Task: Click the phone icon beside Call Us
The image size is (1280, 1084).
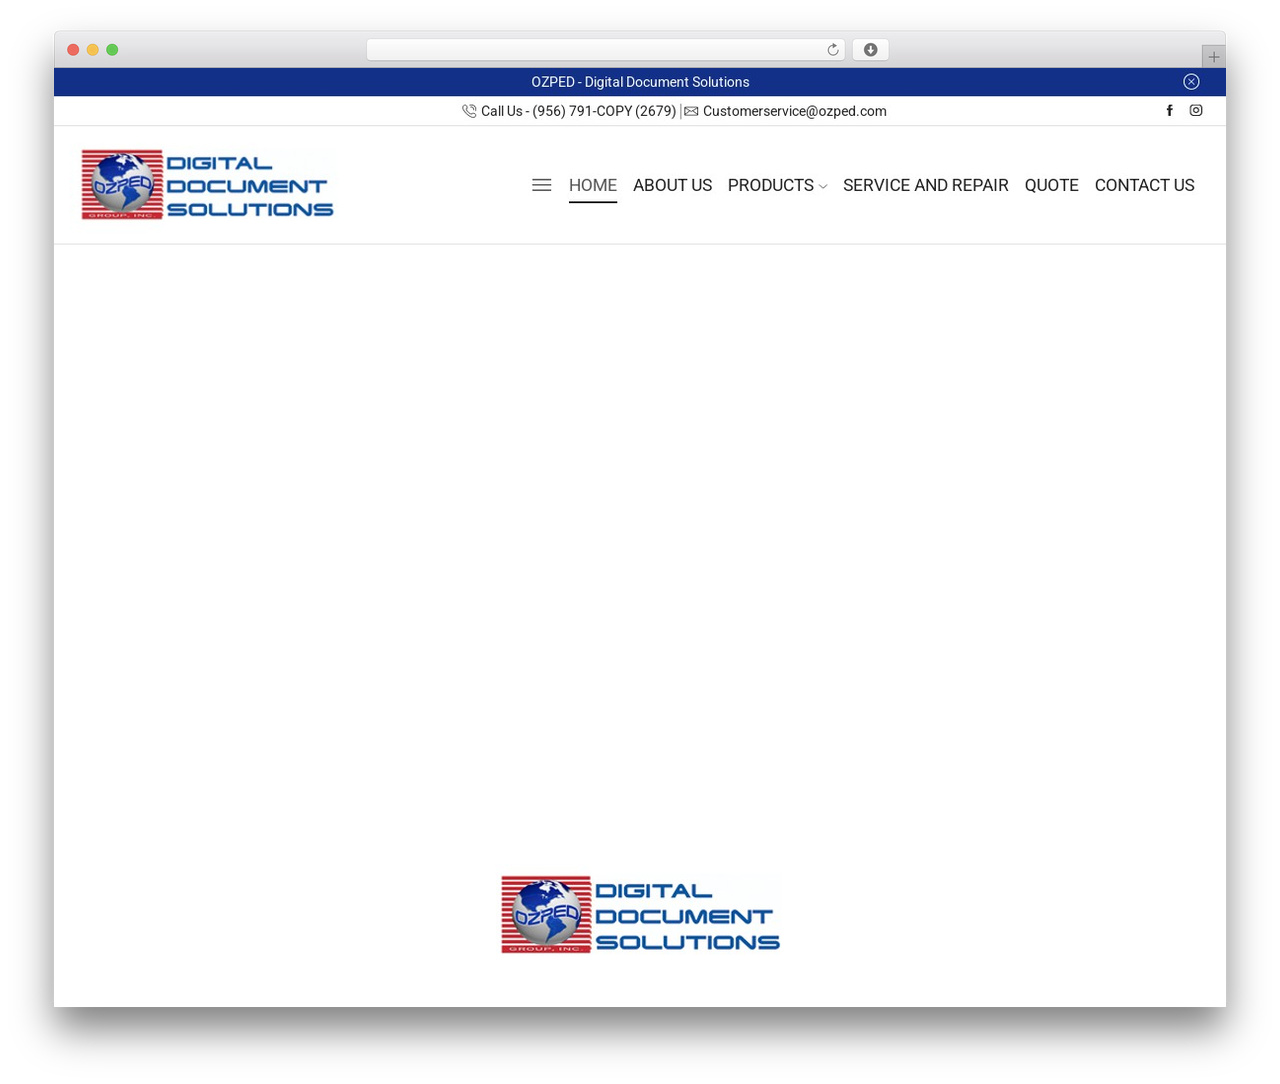Action: point(469,111)
